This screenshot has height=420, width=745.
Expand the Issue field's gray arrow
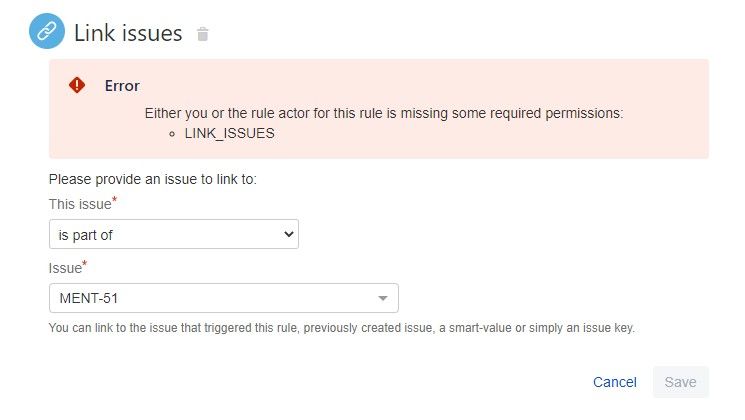[x=383, y=298]
